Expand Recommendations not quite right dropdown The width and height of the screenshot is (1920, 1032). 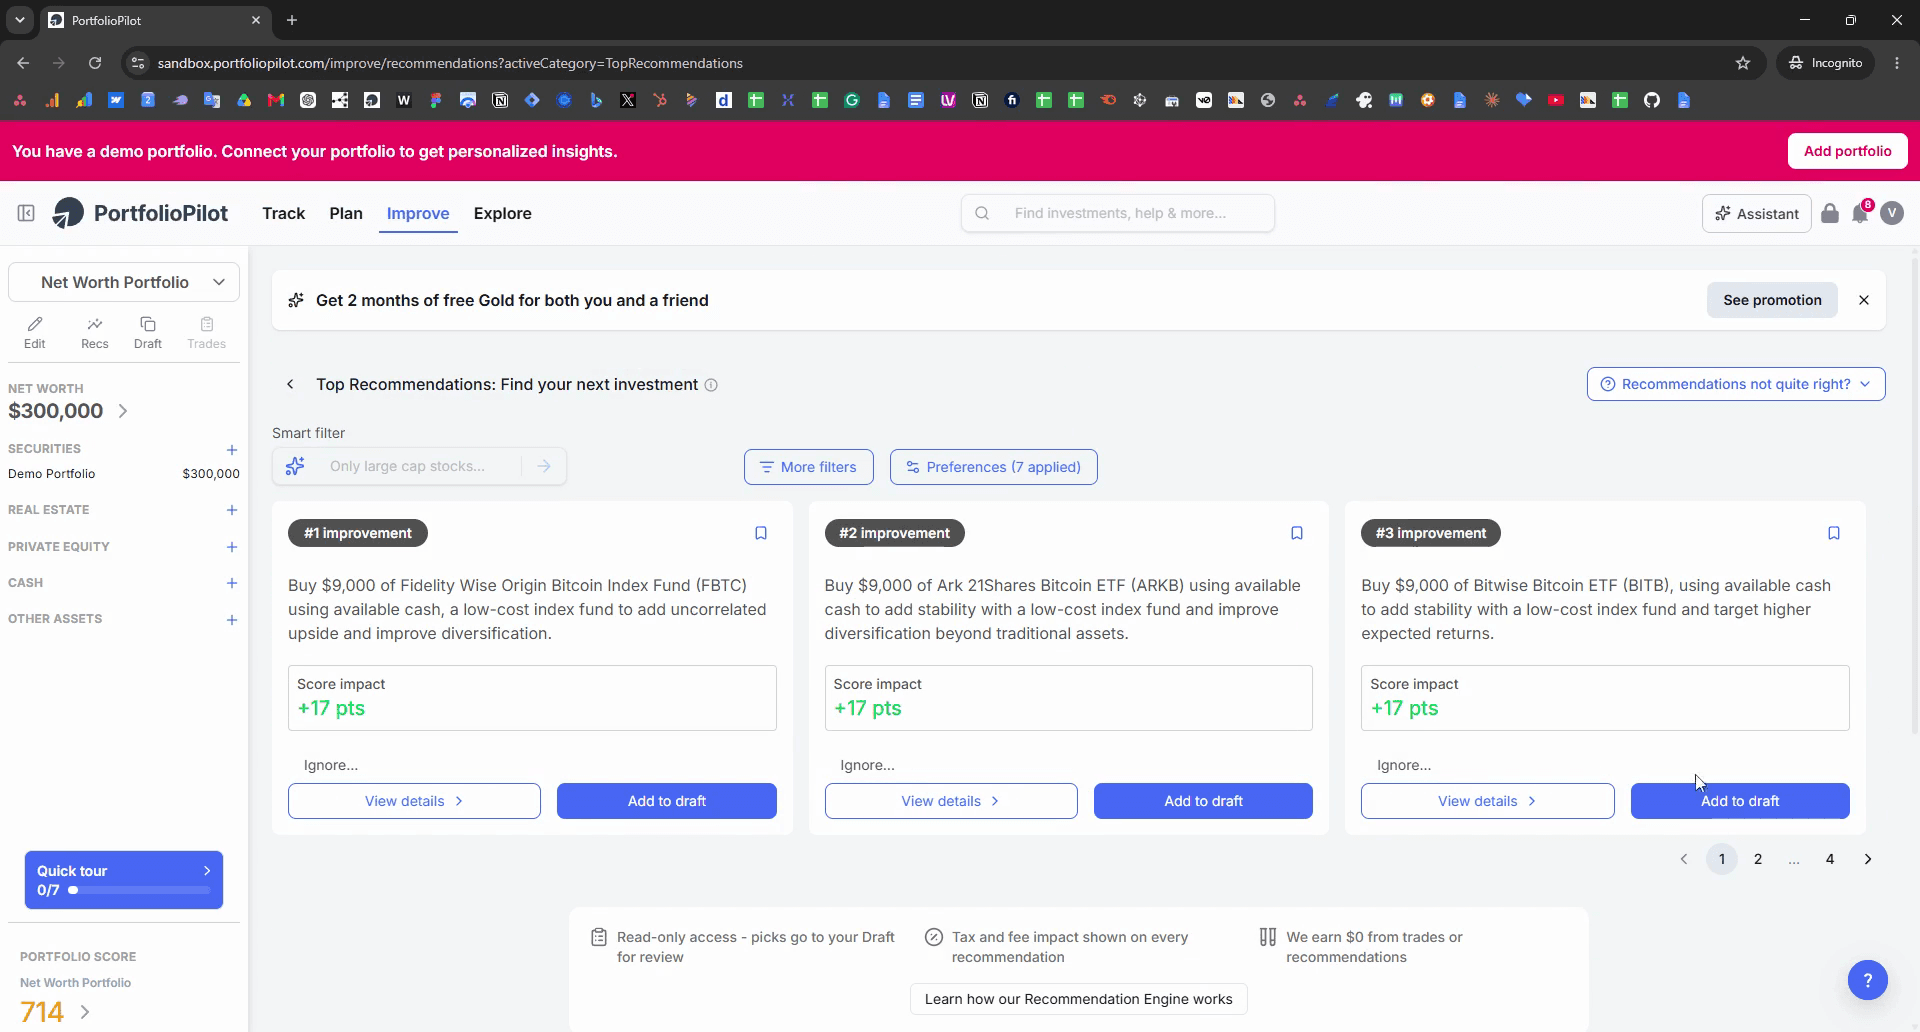click(x=1736, y=384)
